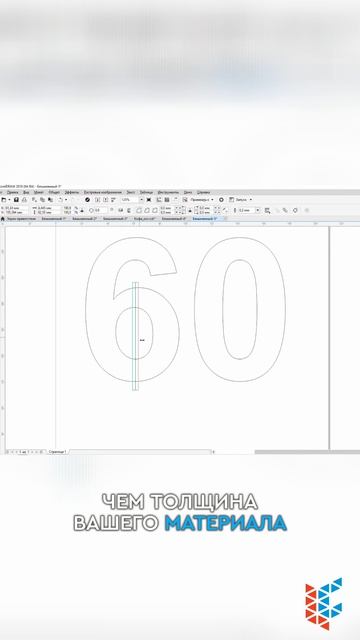Image resolution: width=360 pixels, height=640 pixels.
Task: Switch to the Безымянный-1 document tab
Action: (x=54, y=219)
